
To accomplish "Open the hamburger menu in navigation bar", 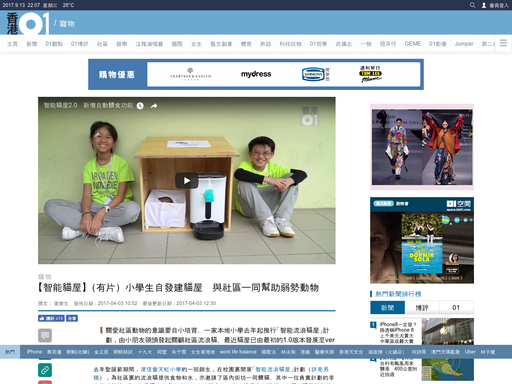I will 503,43.
